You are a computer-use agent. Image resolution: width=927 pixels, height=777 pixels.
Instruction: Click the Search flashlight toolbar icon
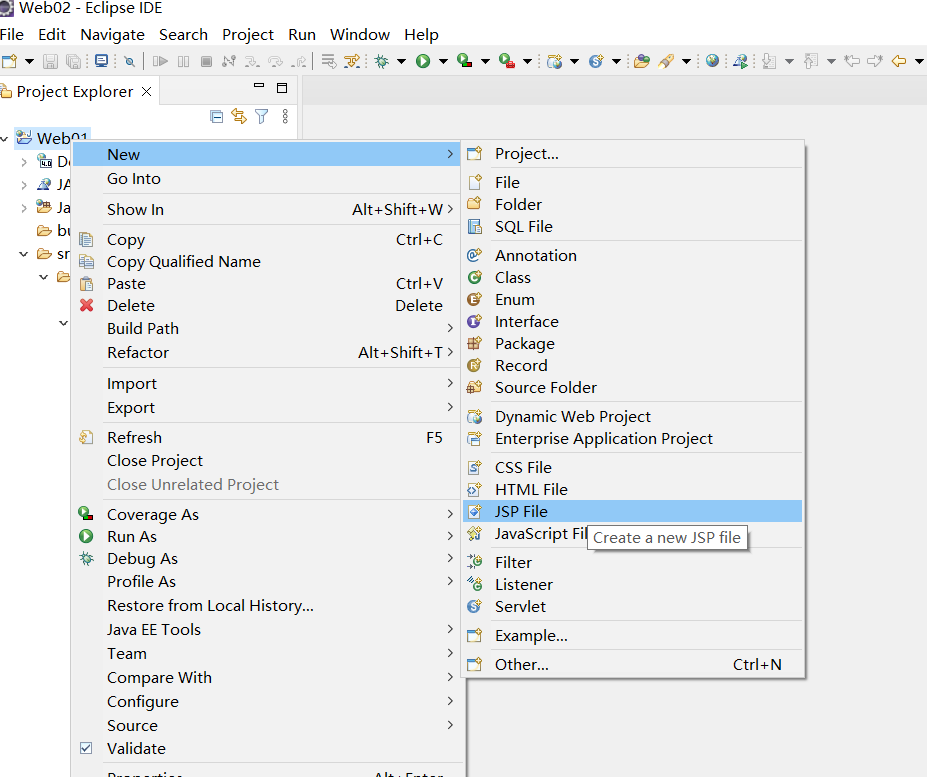[667, 61]
